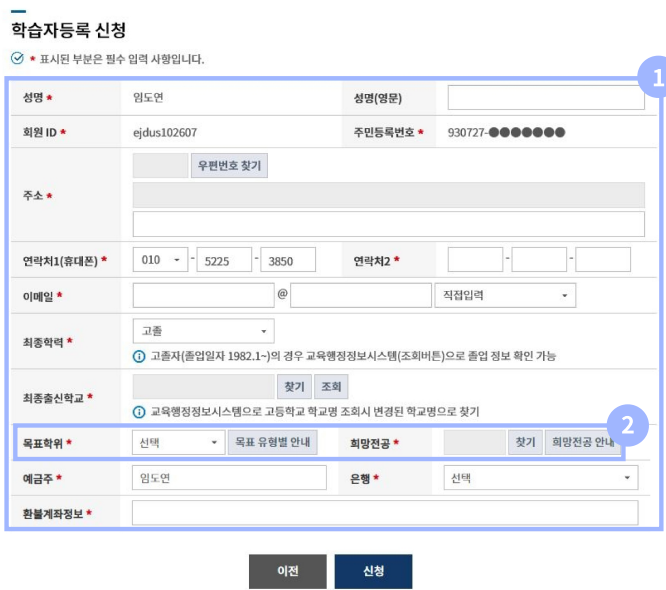Image resolution: width=666 pixels, height=590 pixels.
Task: Click the checkmark icon by the required fields notice
Action: 16,59
